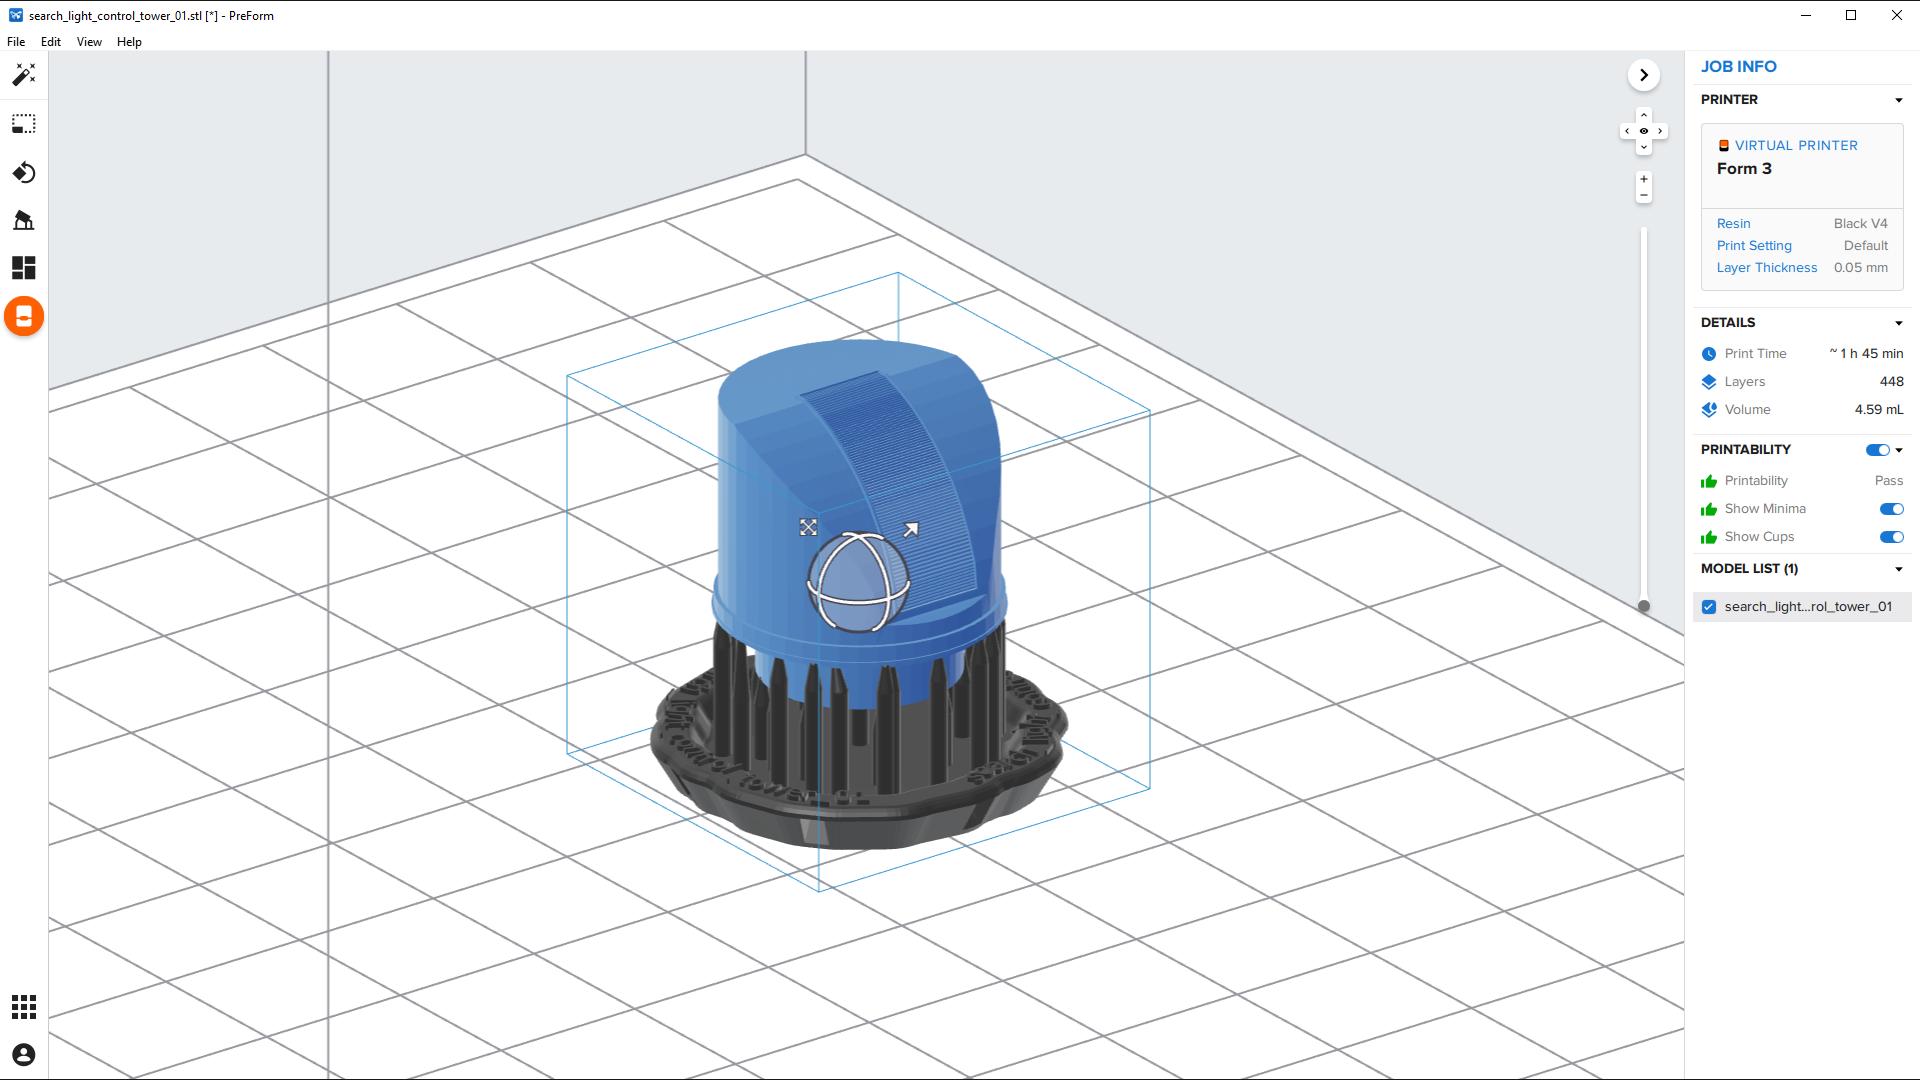Rotate view left with left arrow
The width and height of the screenshot is (1920, 1080).
pyautogui.click(x=1627, y=131)
